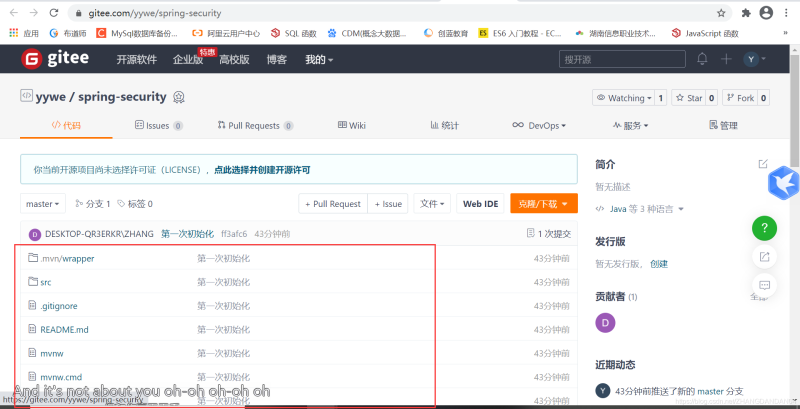
Task: Switch to the Issues tab
Action: tap(157, 126)
